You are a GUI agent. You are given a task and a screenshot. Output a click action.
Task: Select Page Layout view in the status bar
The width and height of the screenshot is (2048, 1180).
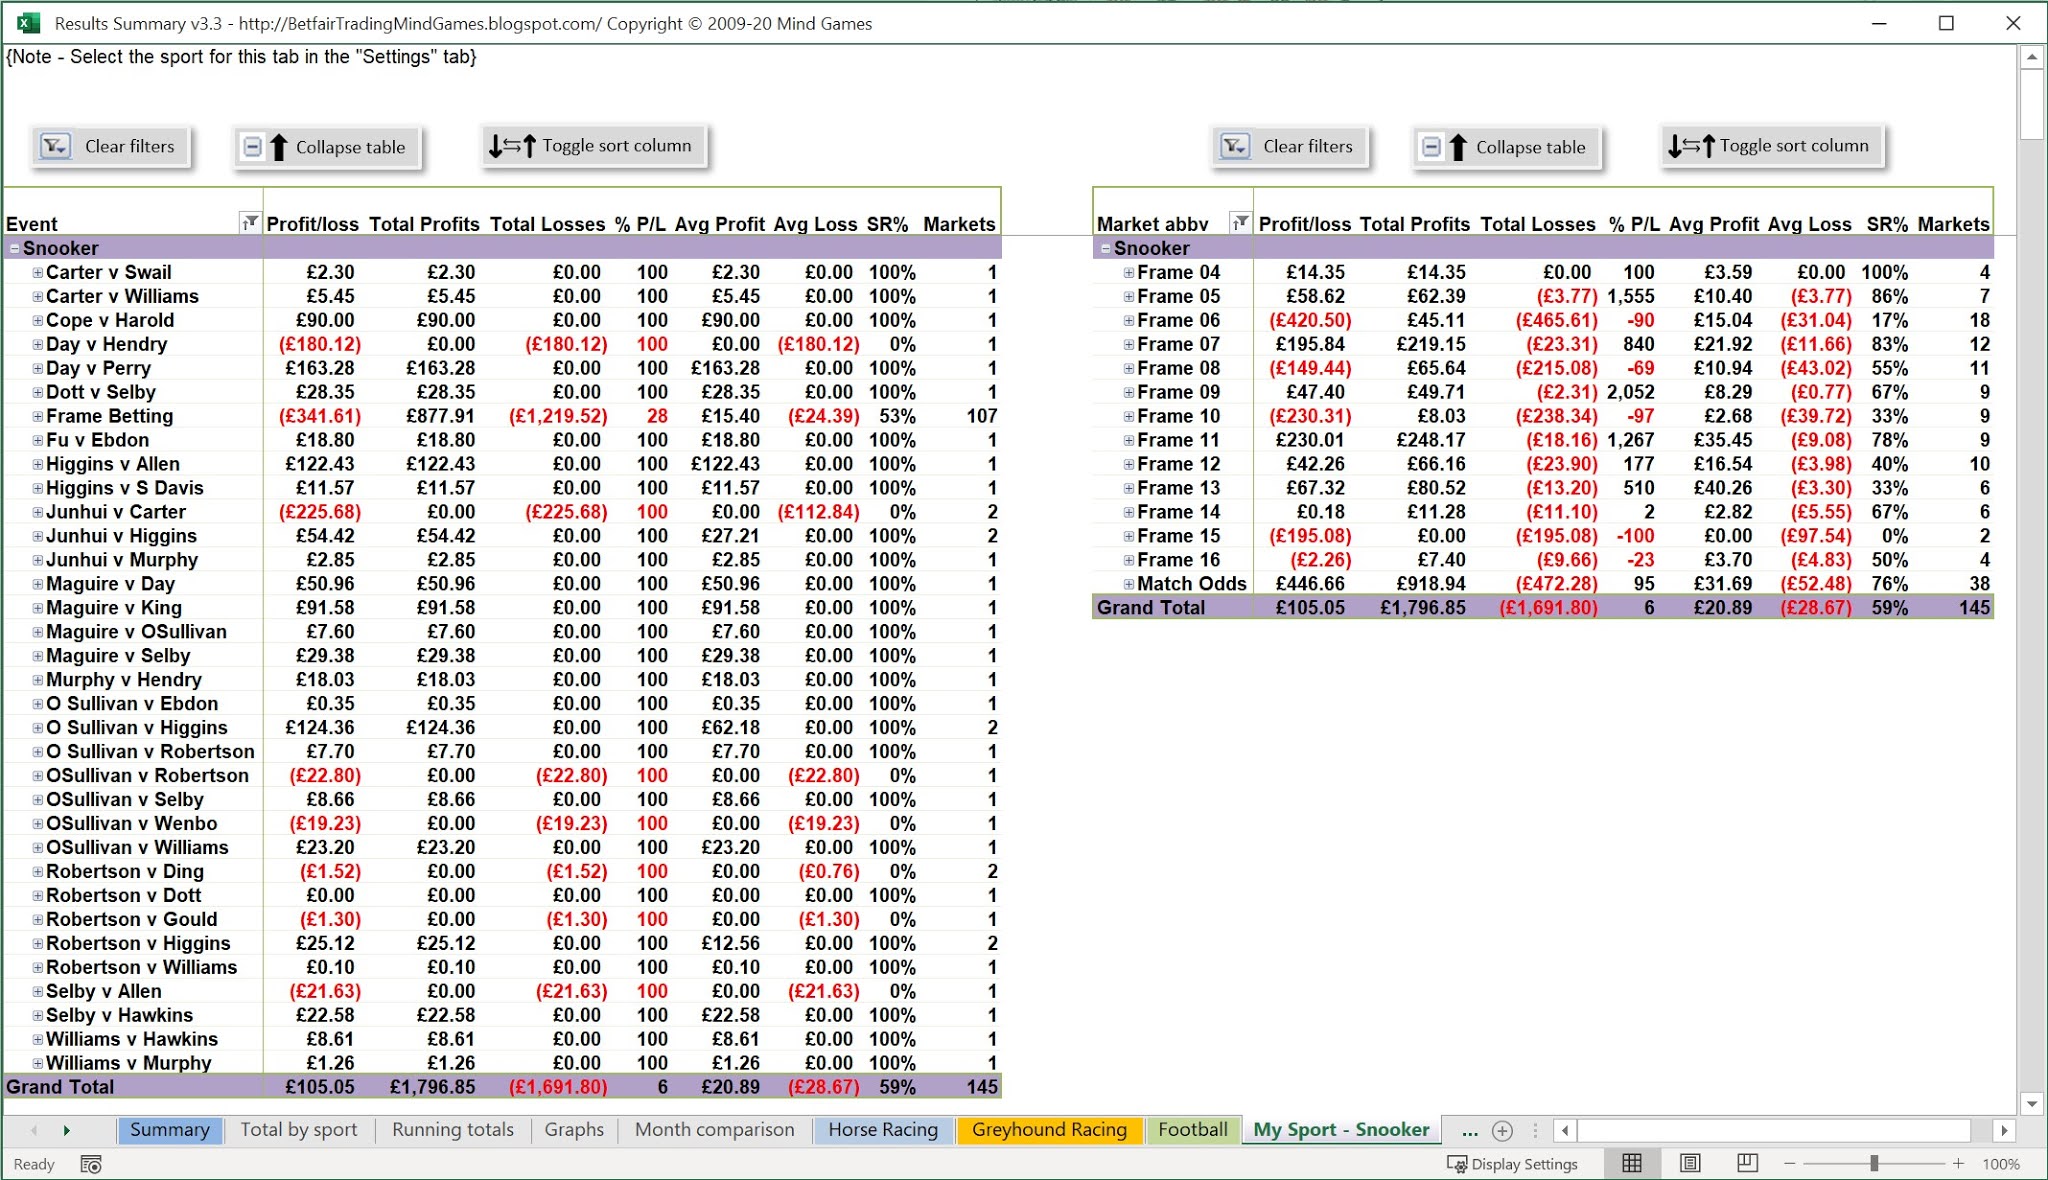(1689, 1163)
